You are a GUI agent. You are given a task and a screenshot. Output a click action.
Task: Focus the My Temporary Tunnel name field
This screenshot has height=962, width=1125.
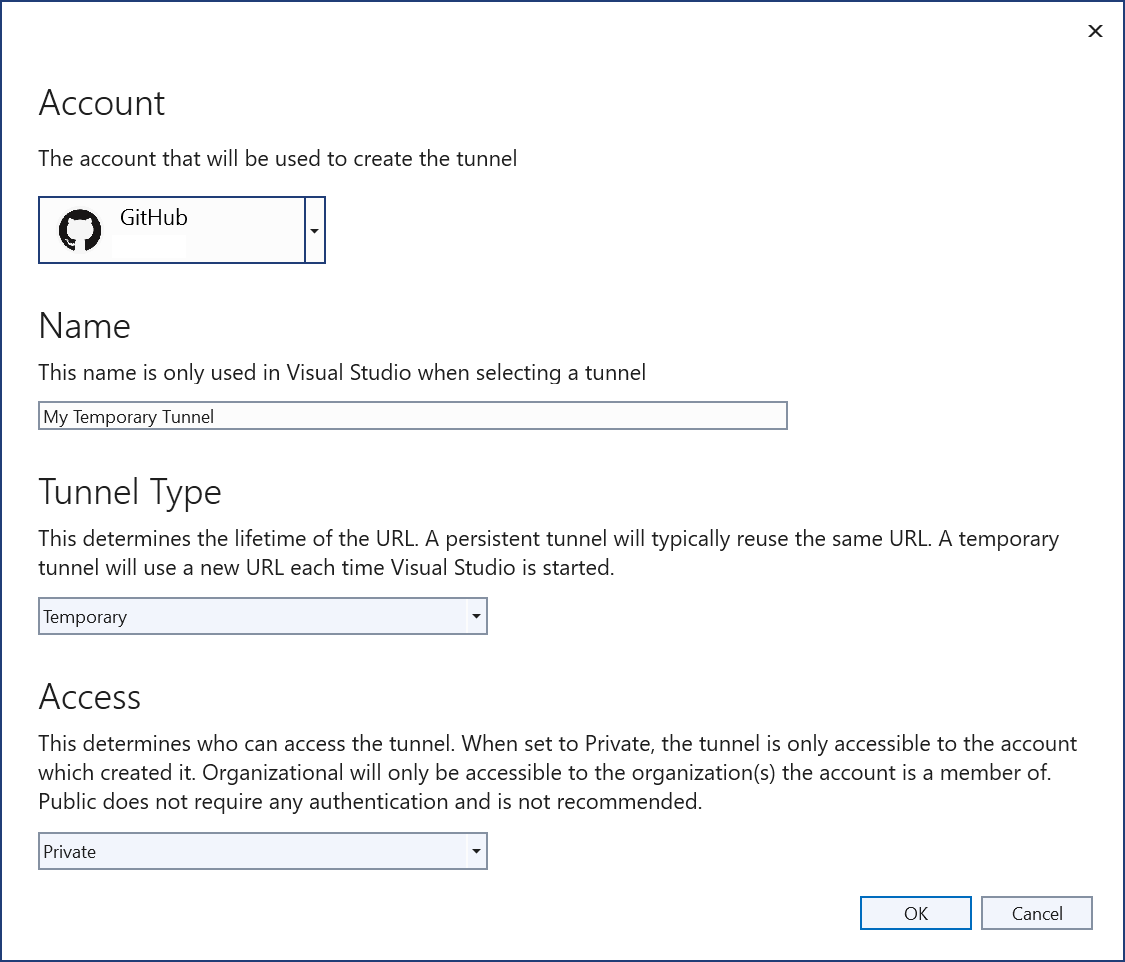[412, 416]
